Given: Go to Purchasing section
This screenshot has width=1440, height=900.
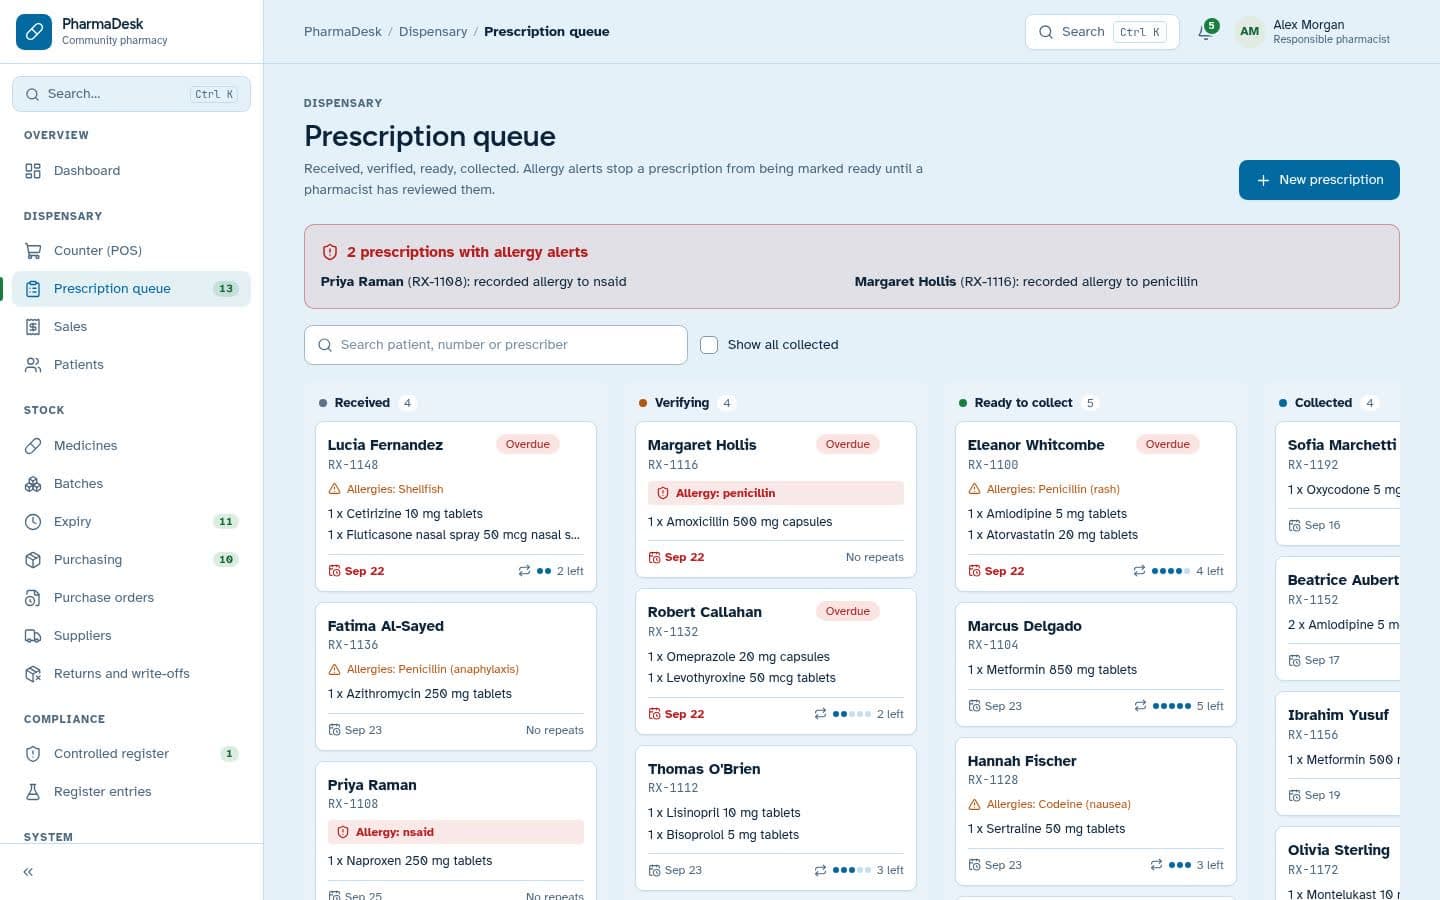Looking at the screenshot, I should point(131,560).
